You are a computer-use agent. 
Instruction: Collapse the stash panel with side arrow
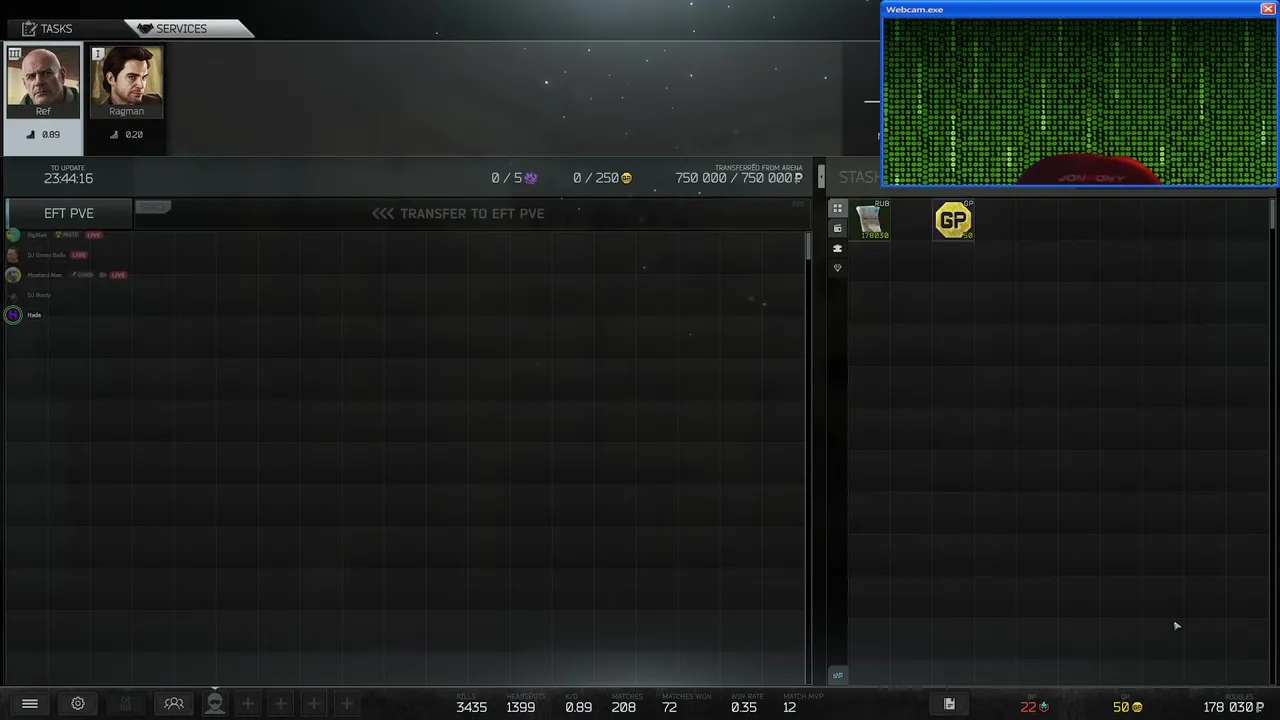[x=821, y=178]
